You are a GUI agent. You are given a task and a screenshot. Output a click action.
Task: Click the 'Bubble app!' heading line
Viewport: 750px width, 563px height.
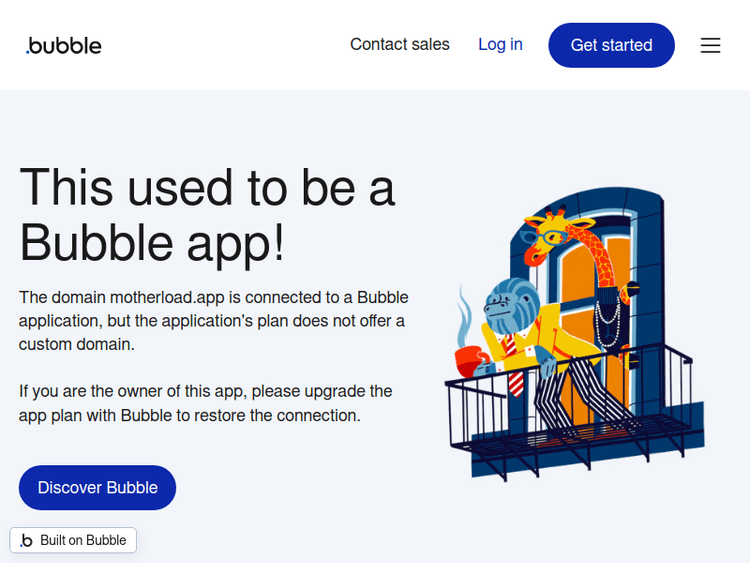coord(152,241)
